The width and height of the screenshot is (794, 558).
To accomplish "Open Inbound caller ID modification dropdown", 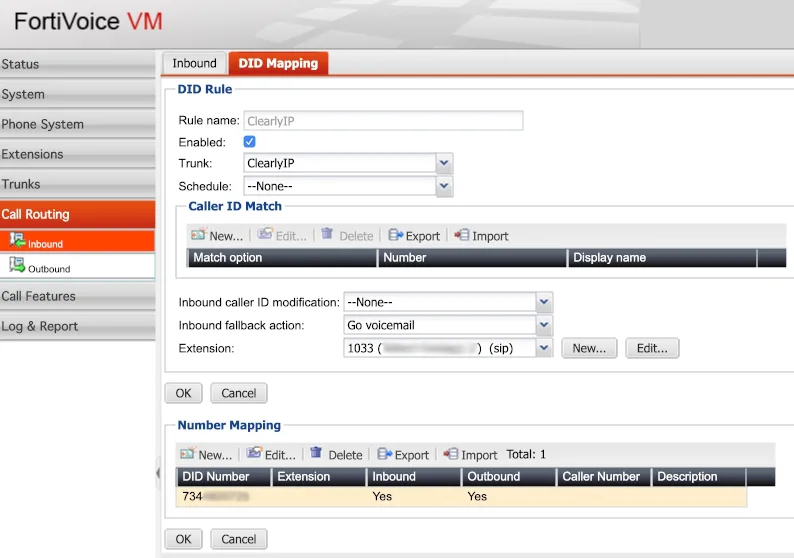I will click(544, 302).
